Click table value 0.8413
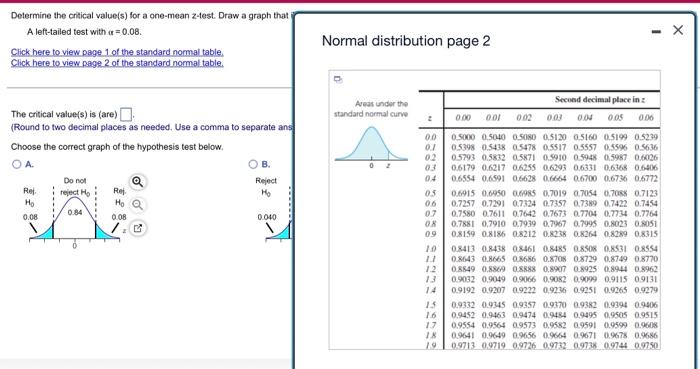Screen dimensions: 700x369 (463, 249)
